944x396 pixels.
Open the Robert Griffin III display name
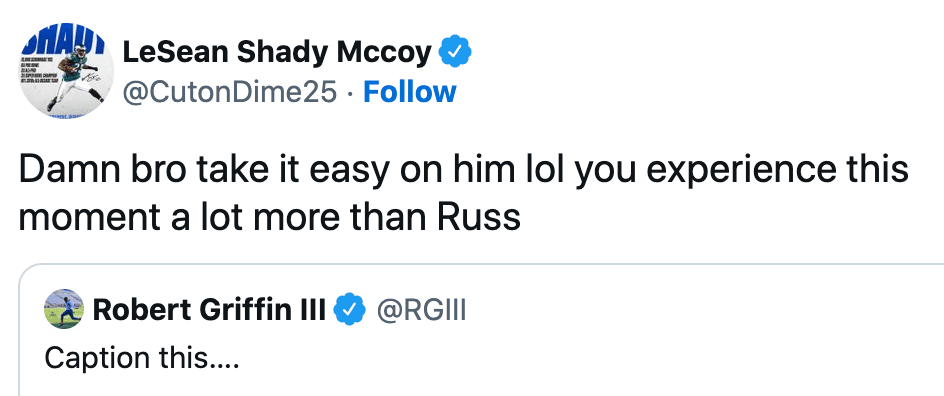[209, 310]
